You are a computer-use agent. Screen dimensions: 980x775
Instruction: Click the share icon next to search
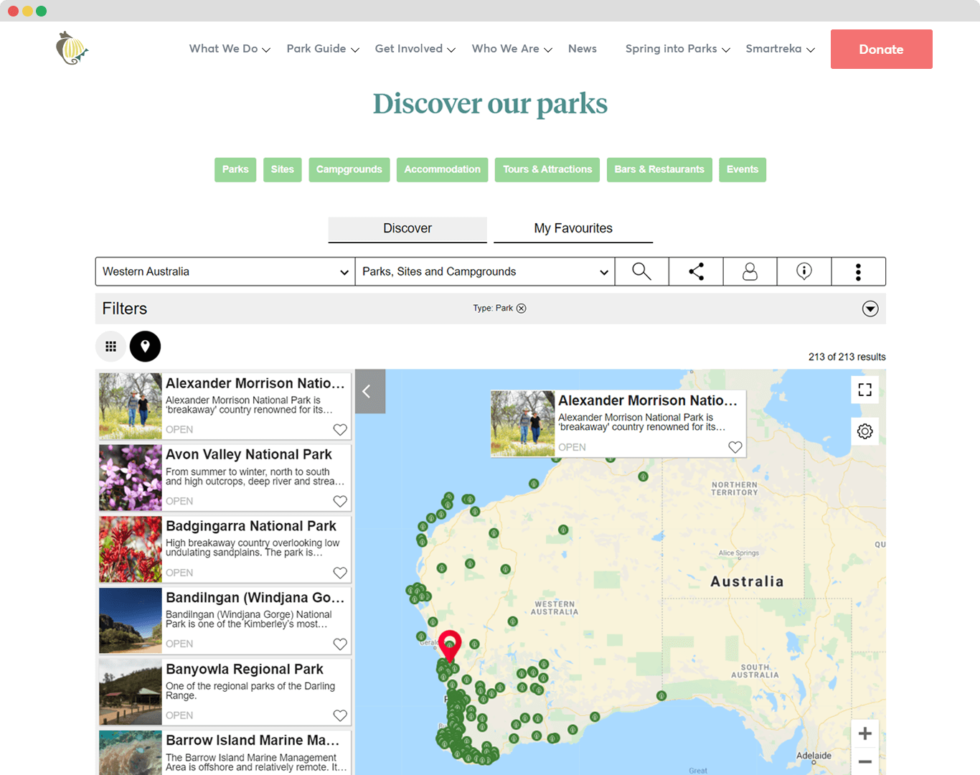pyautogui.click(x=695, y=271)
